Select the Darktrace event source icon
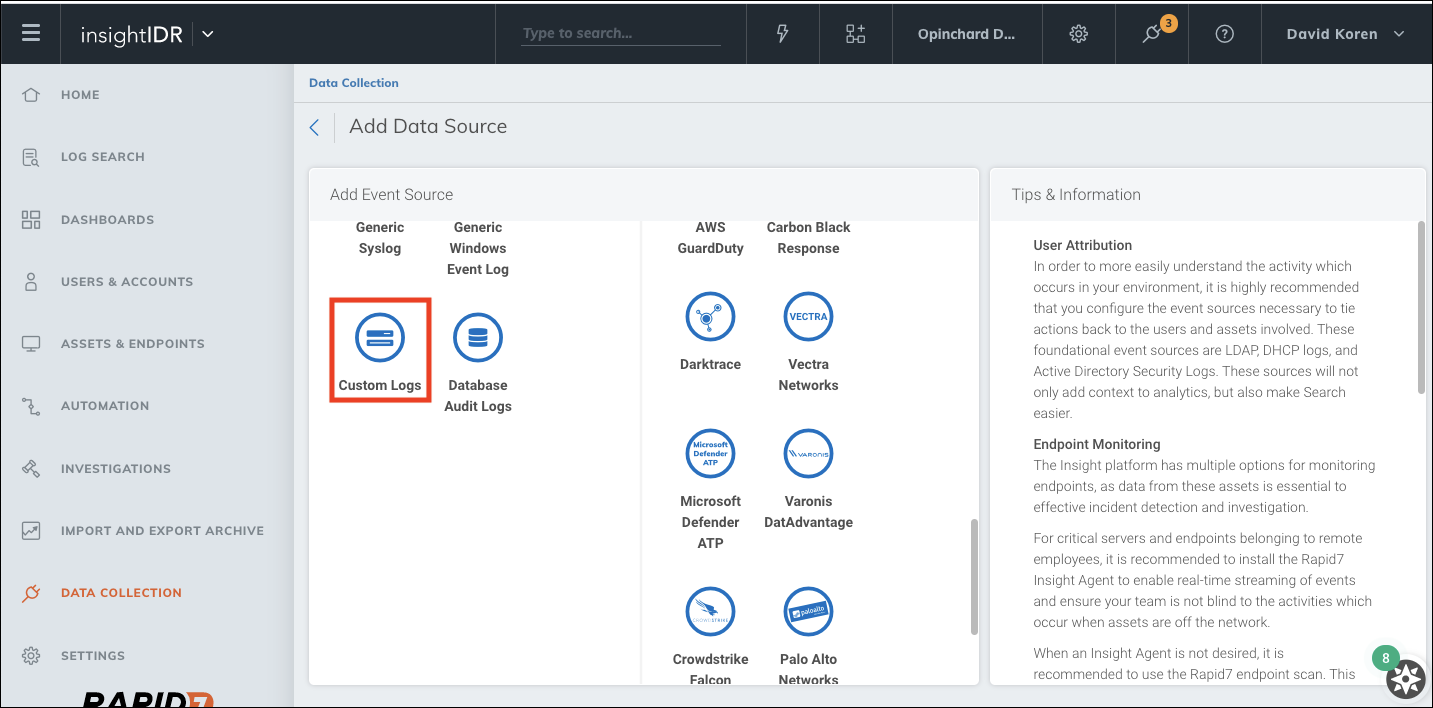The height and width of the screenshot is (708, 1433). (x=710, y=317)
